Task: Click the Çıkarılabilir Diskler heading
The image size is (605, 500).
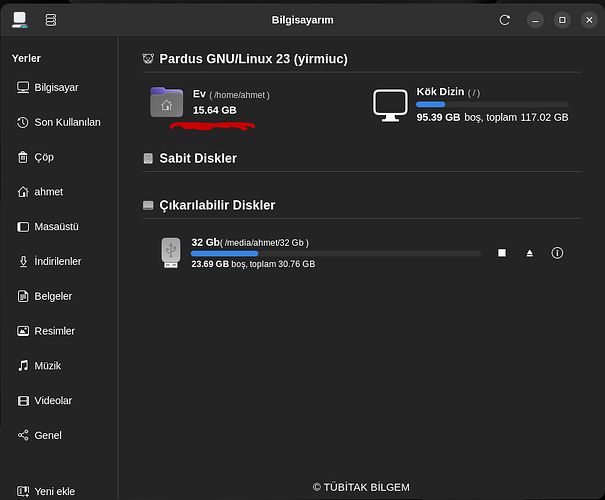Action: tap(217, 205)
